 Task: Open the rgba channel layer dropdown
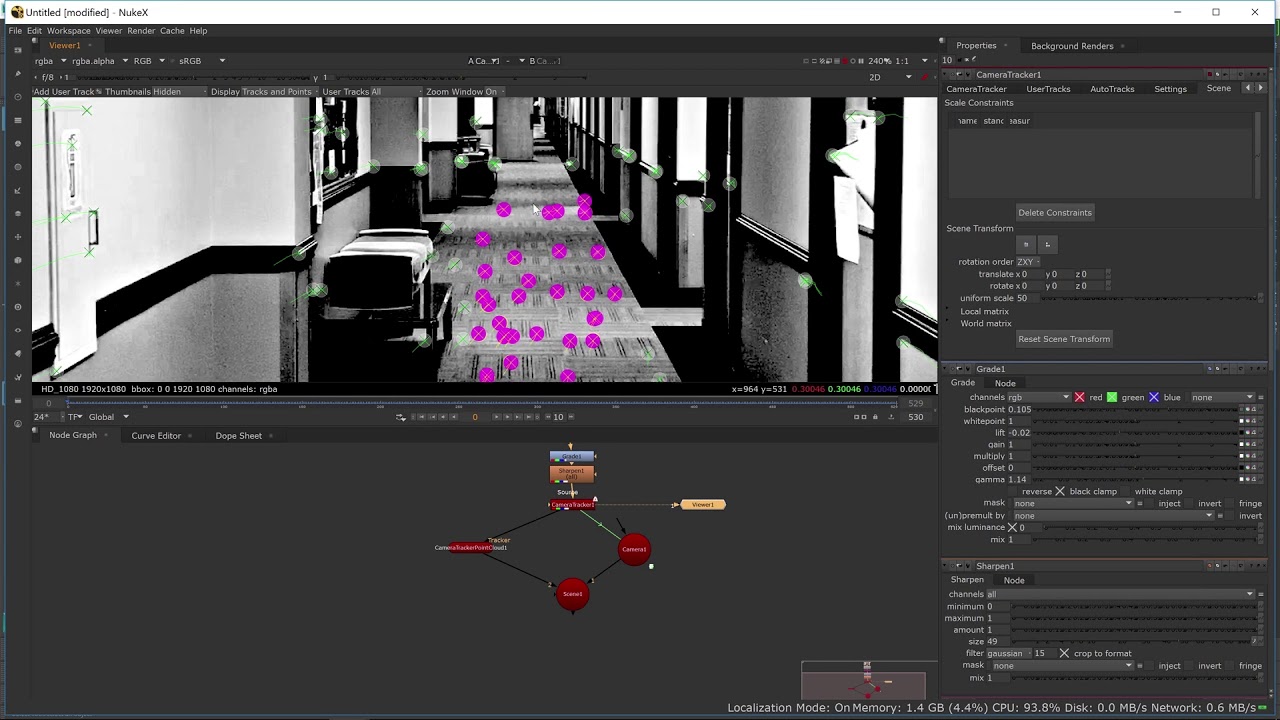pyautogui.click(x=51, y=61)
